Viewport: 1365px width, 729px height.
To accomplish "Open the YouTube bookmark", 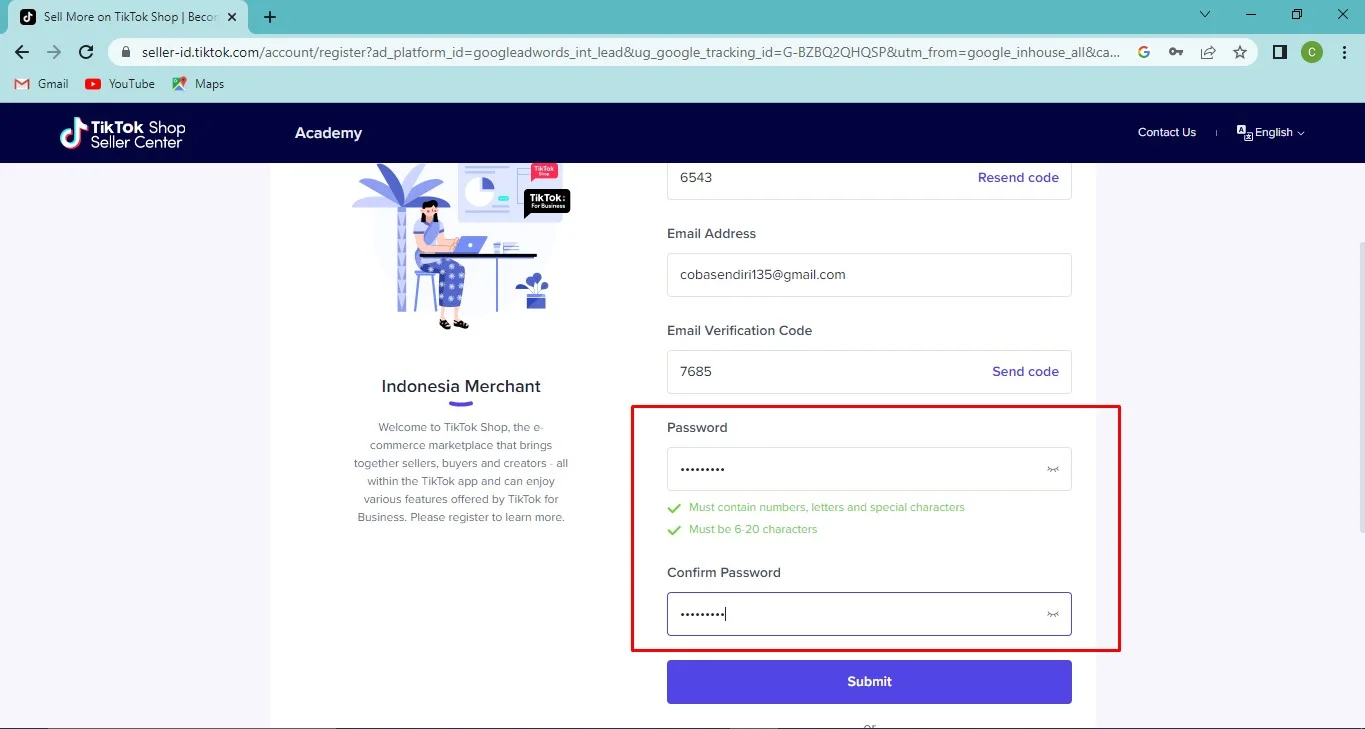I will pos(120,84).
